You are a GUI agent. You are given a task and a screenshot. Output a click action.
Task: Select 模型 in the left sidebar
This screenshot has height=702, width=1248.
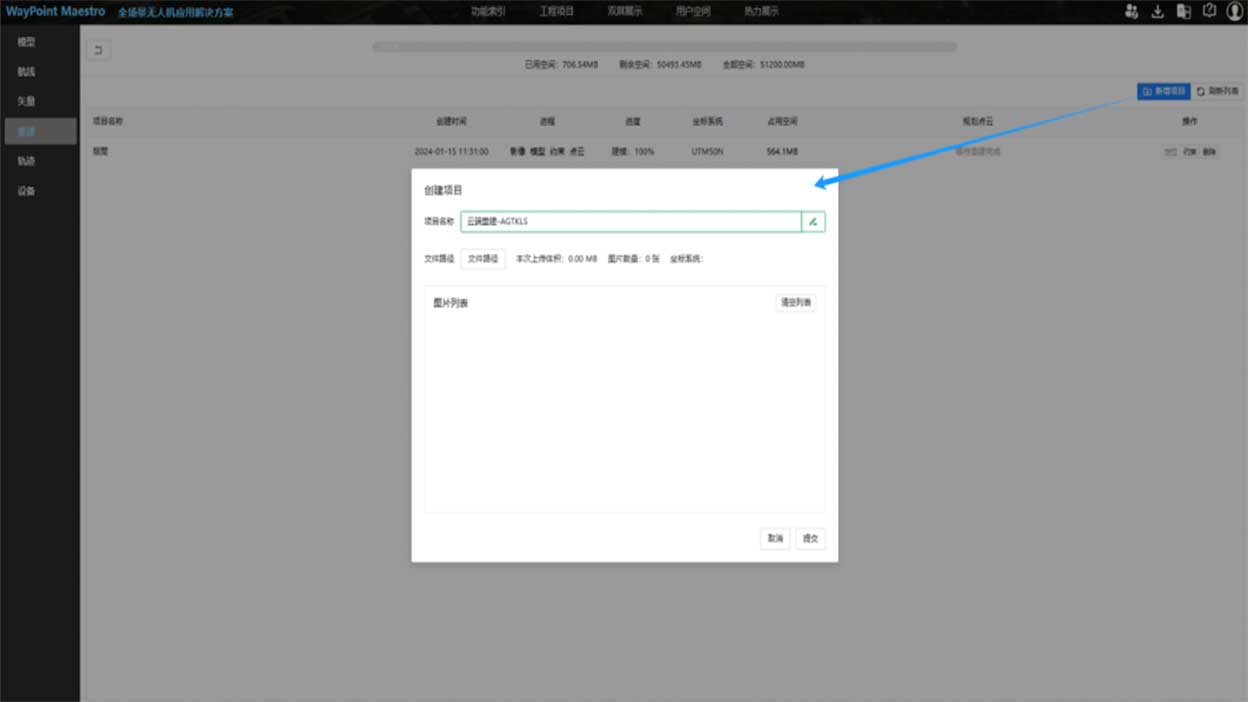[27, 42]
